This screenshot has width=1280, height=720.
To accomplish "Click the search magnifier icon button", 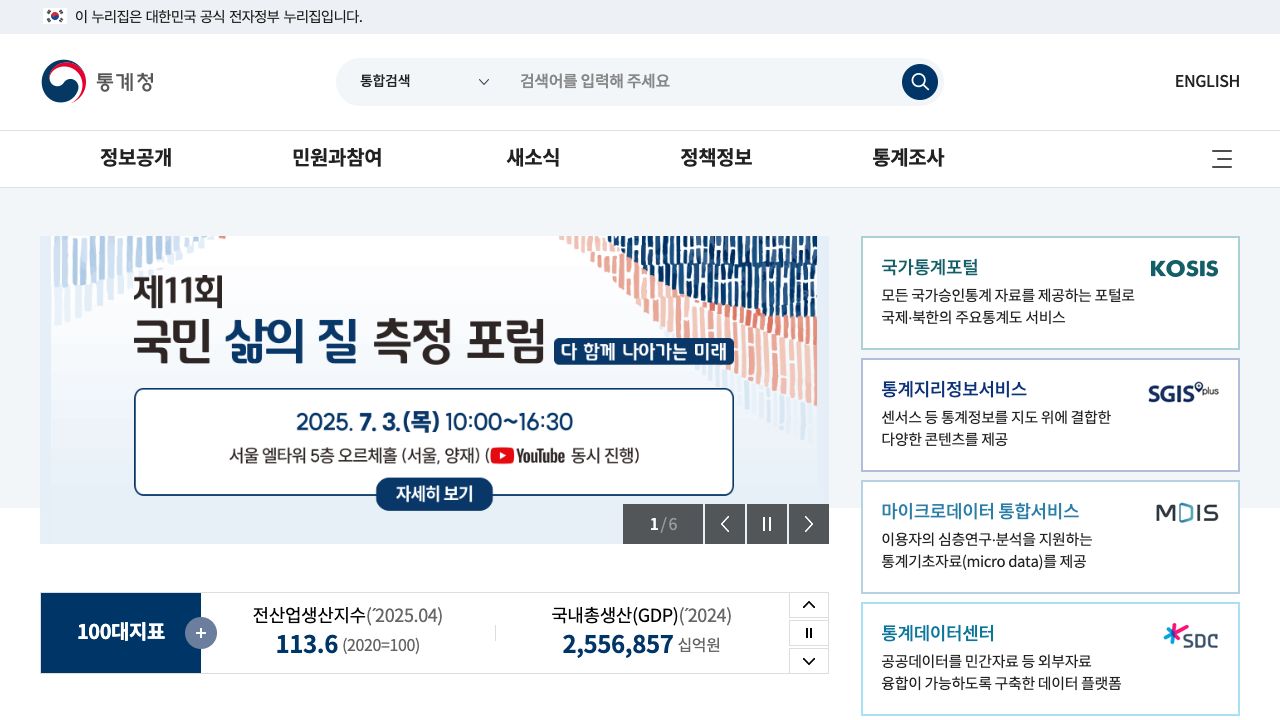I will coord(919,82).
